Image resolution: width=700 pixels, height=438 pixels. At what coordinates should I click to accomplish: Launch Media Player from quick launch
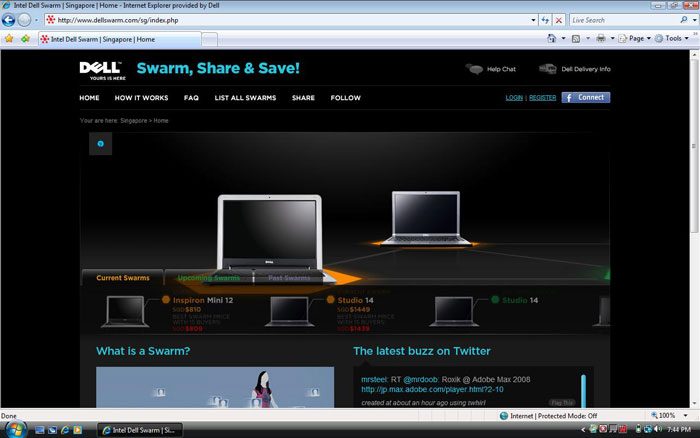click(x=78, y=430)
